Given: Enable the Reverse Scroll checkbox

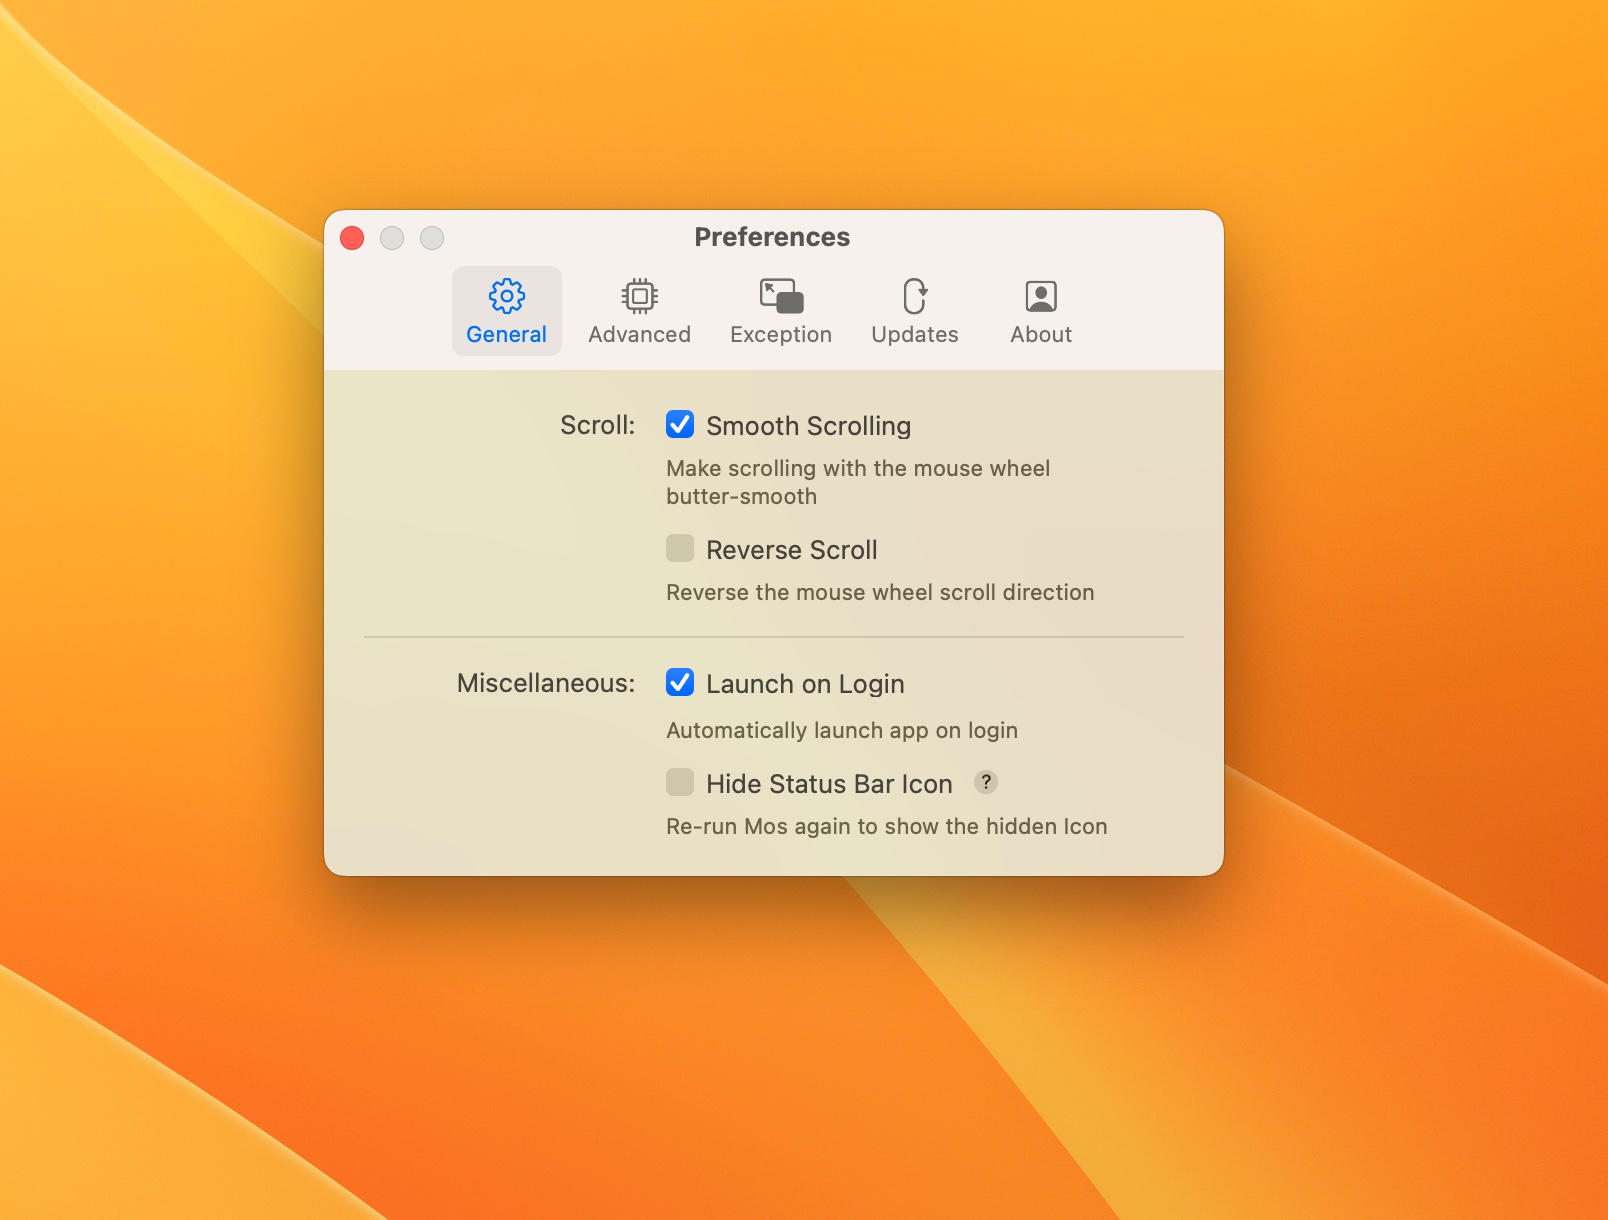Looking at the screenshot, I should click(680, 549).
